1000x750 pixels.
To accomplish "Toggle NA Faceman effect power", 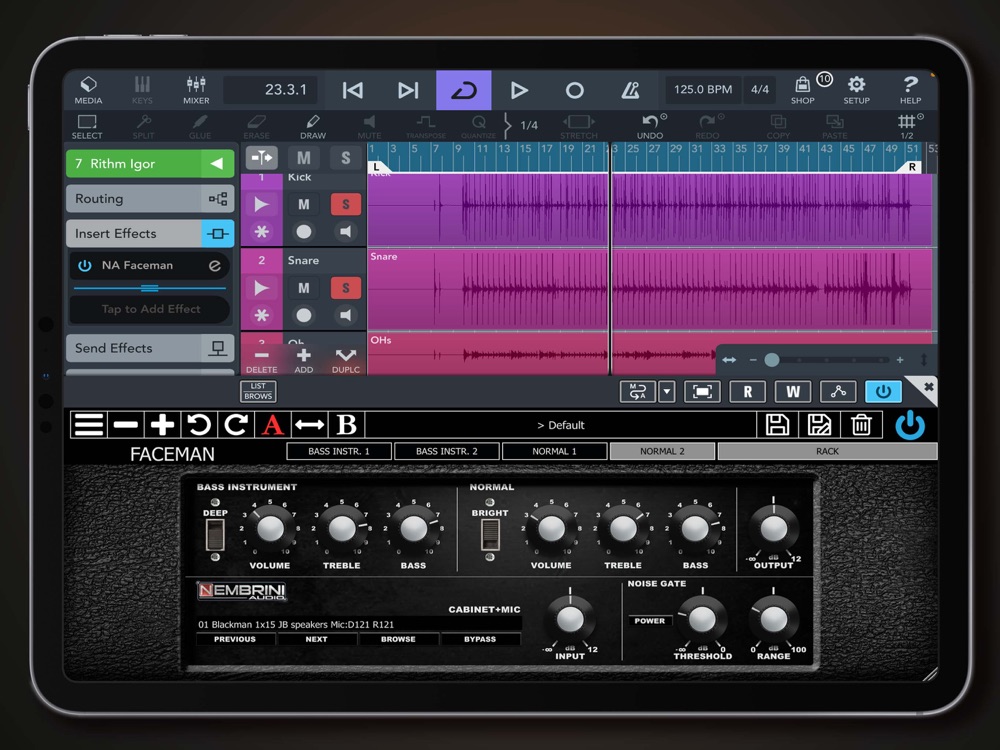I will coord(85,265).
